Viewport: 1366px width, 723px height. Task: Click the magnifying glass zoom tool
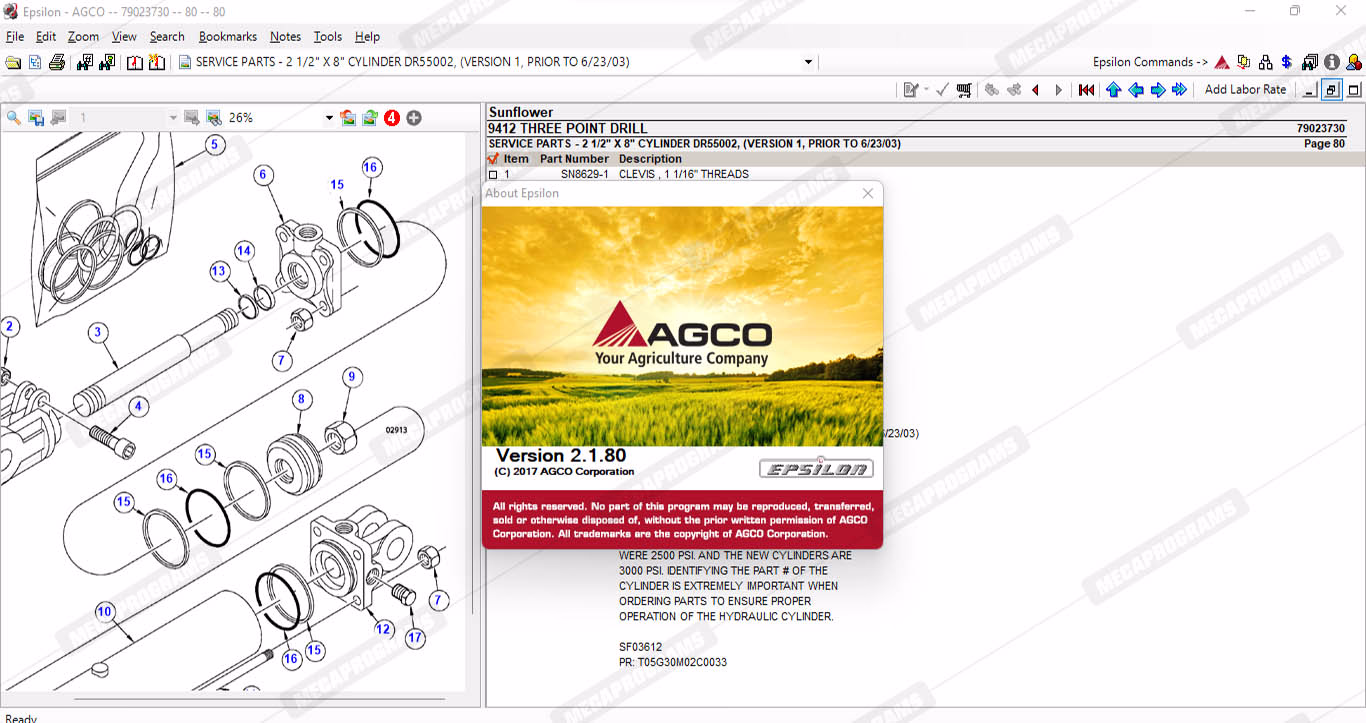point(13,118)
